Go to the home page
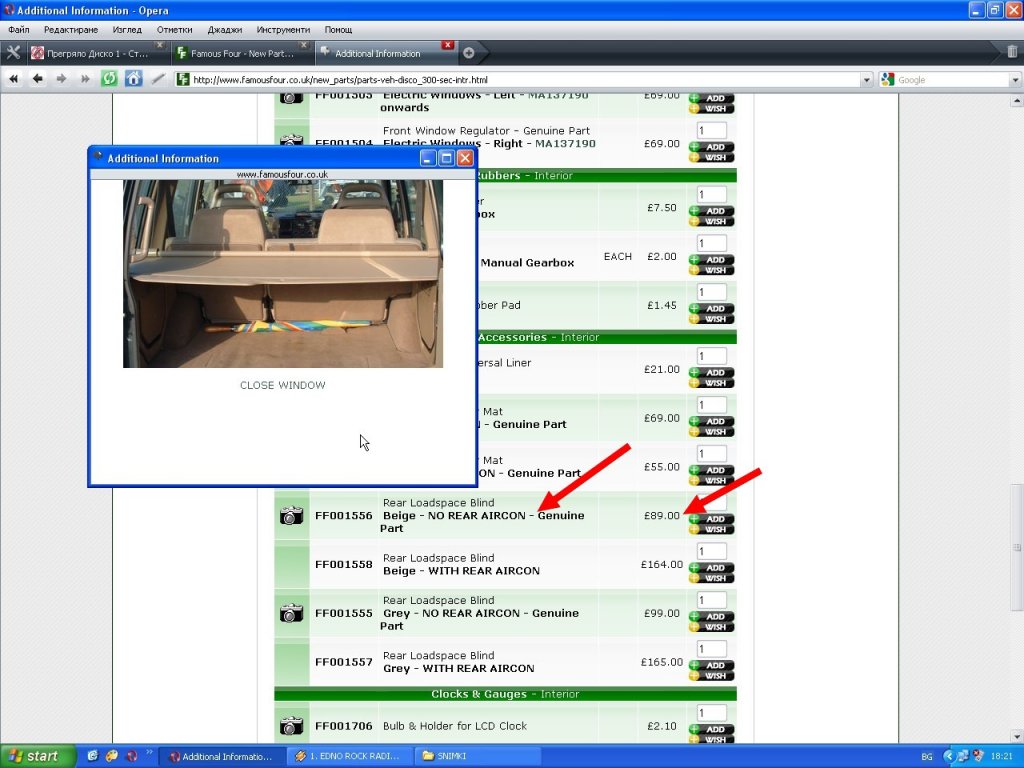 coord(133,79)
